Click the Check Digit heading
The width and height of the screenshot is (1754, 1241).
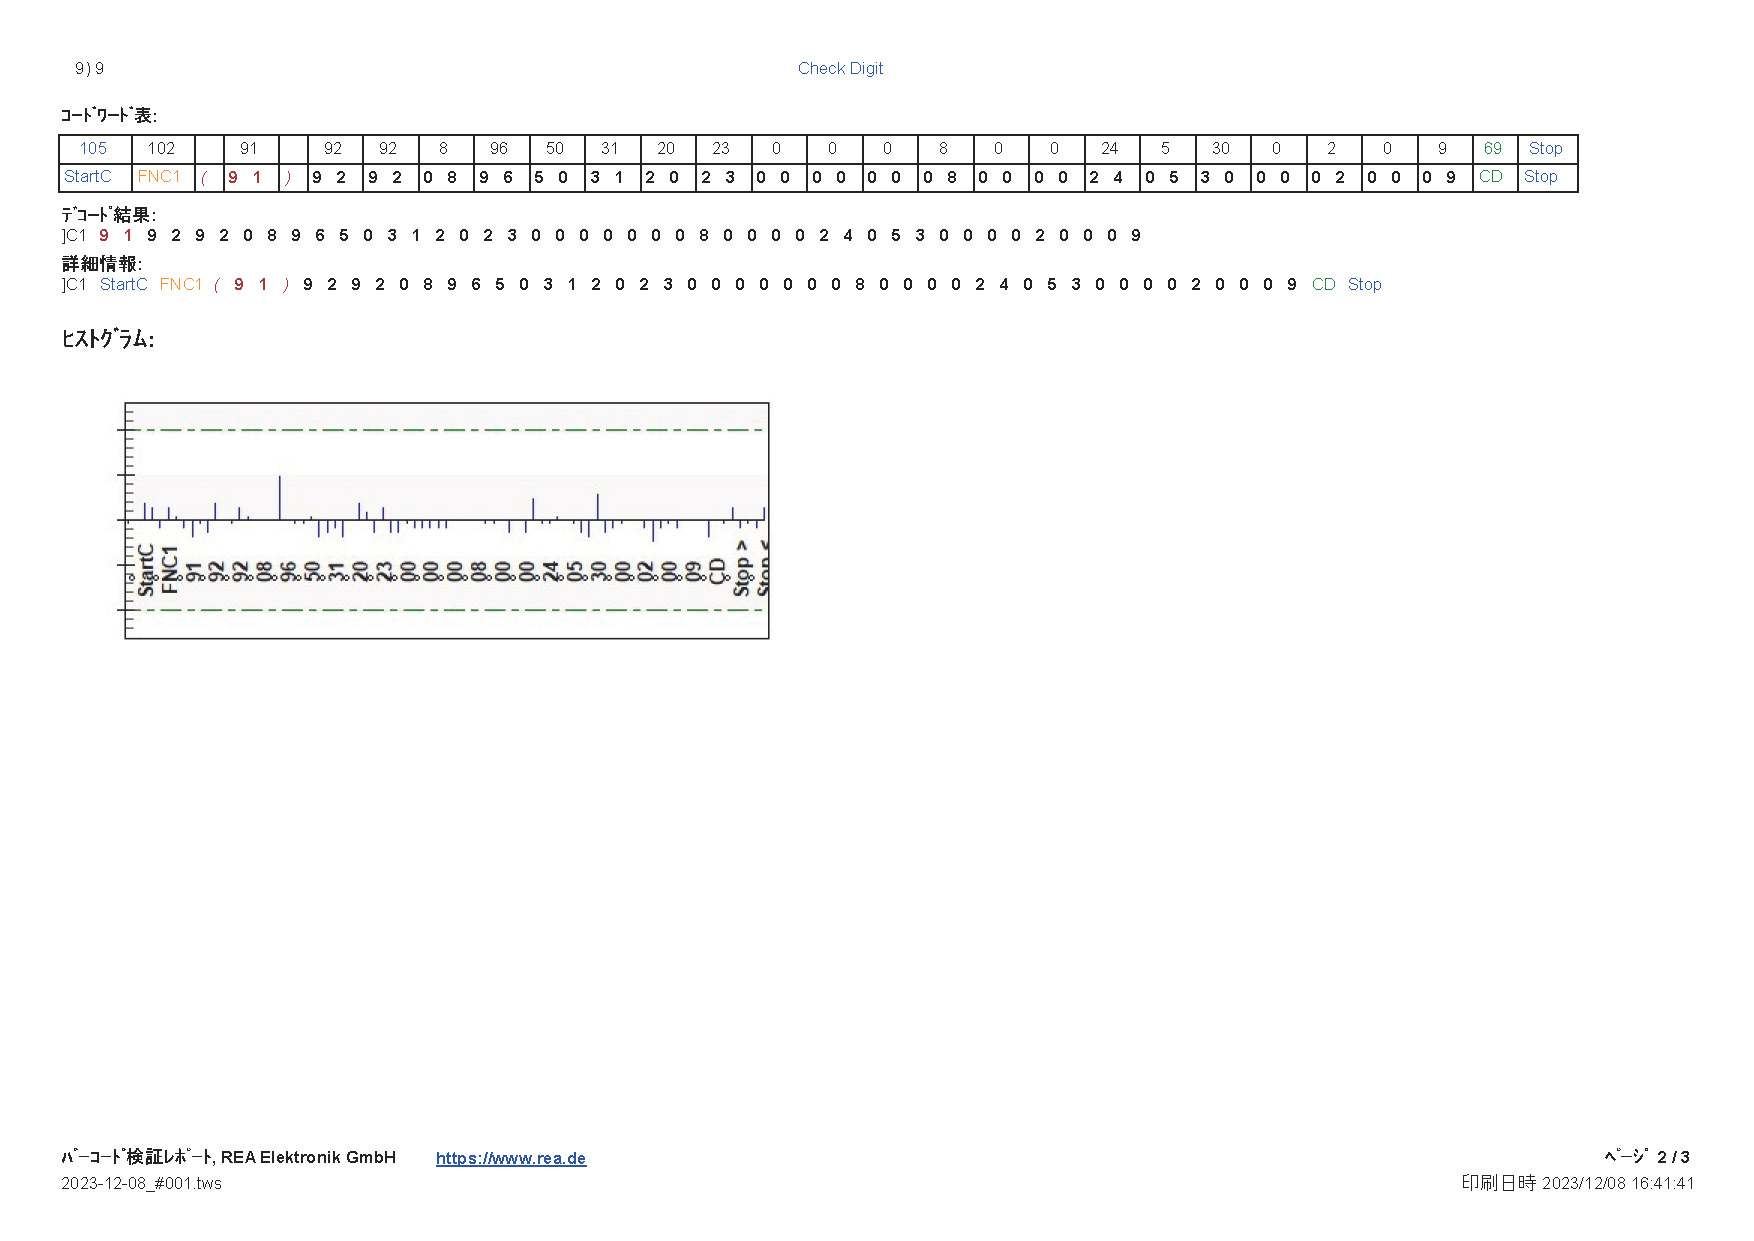pyautogui.click(x=840, y=68)
